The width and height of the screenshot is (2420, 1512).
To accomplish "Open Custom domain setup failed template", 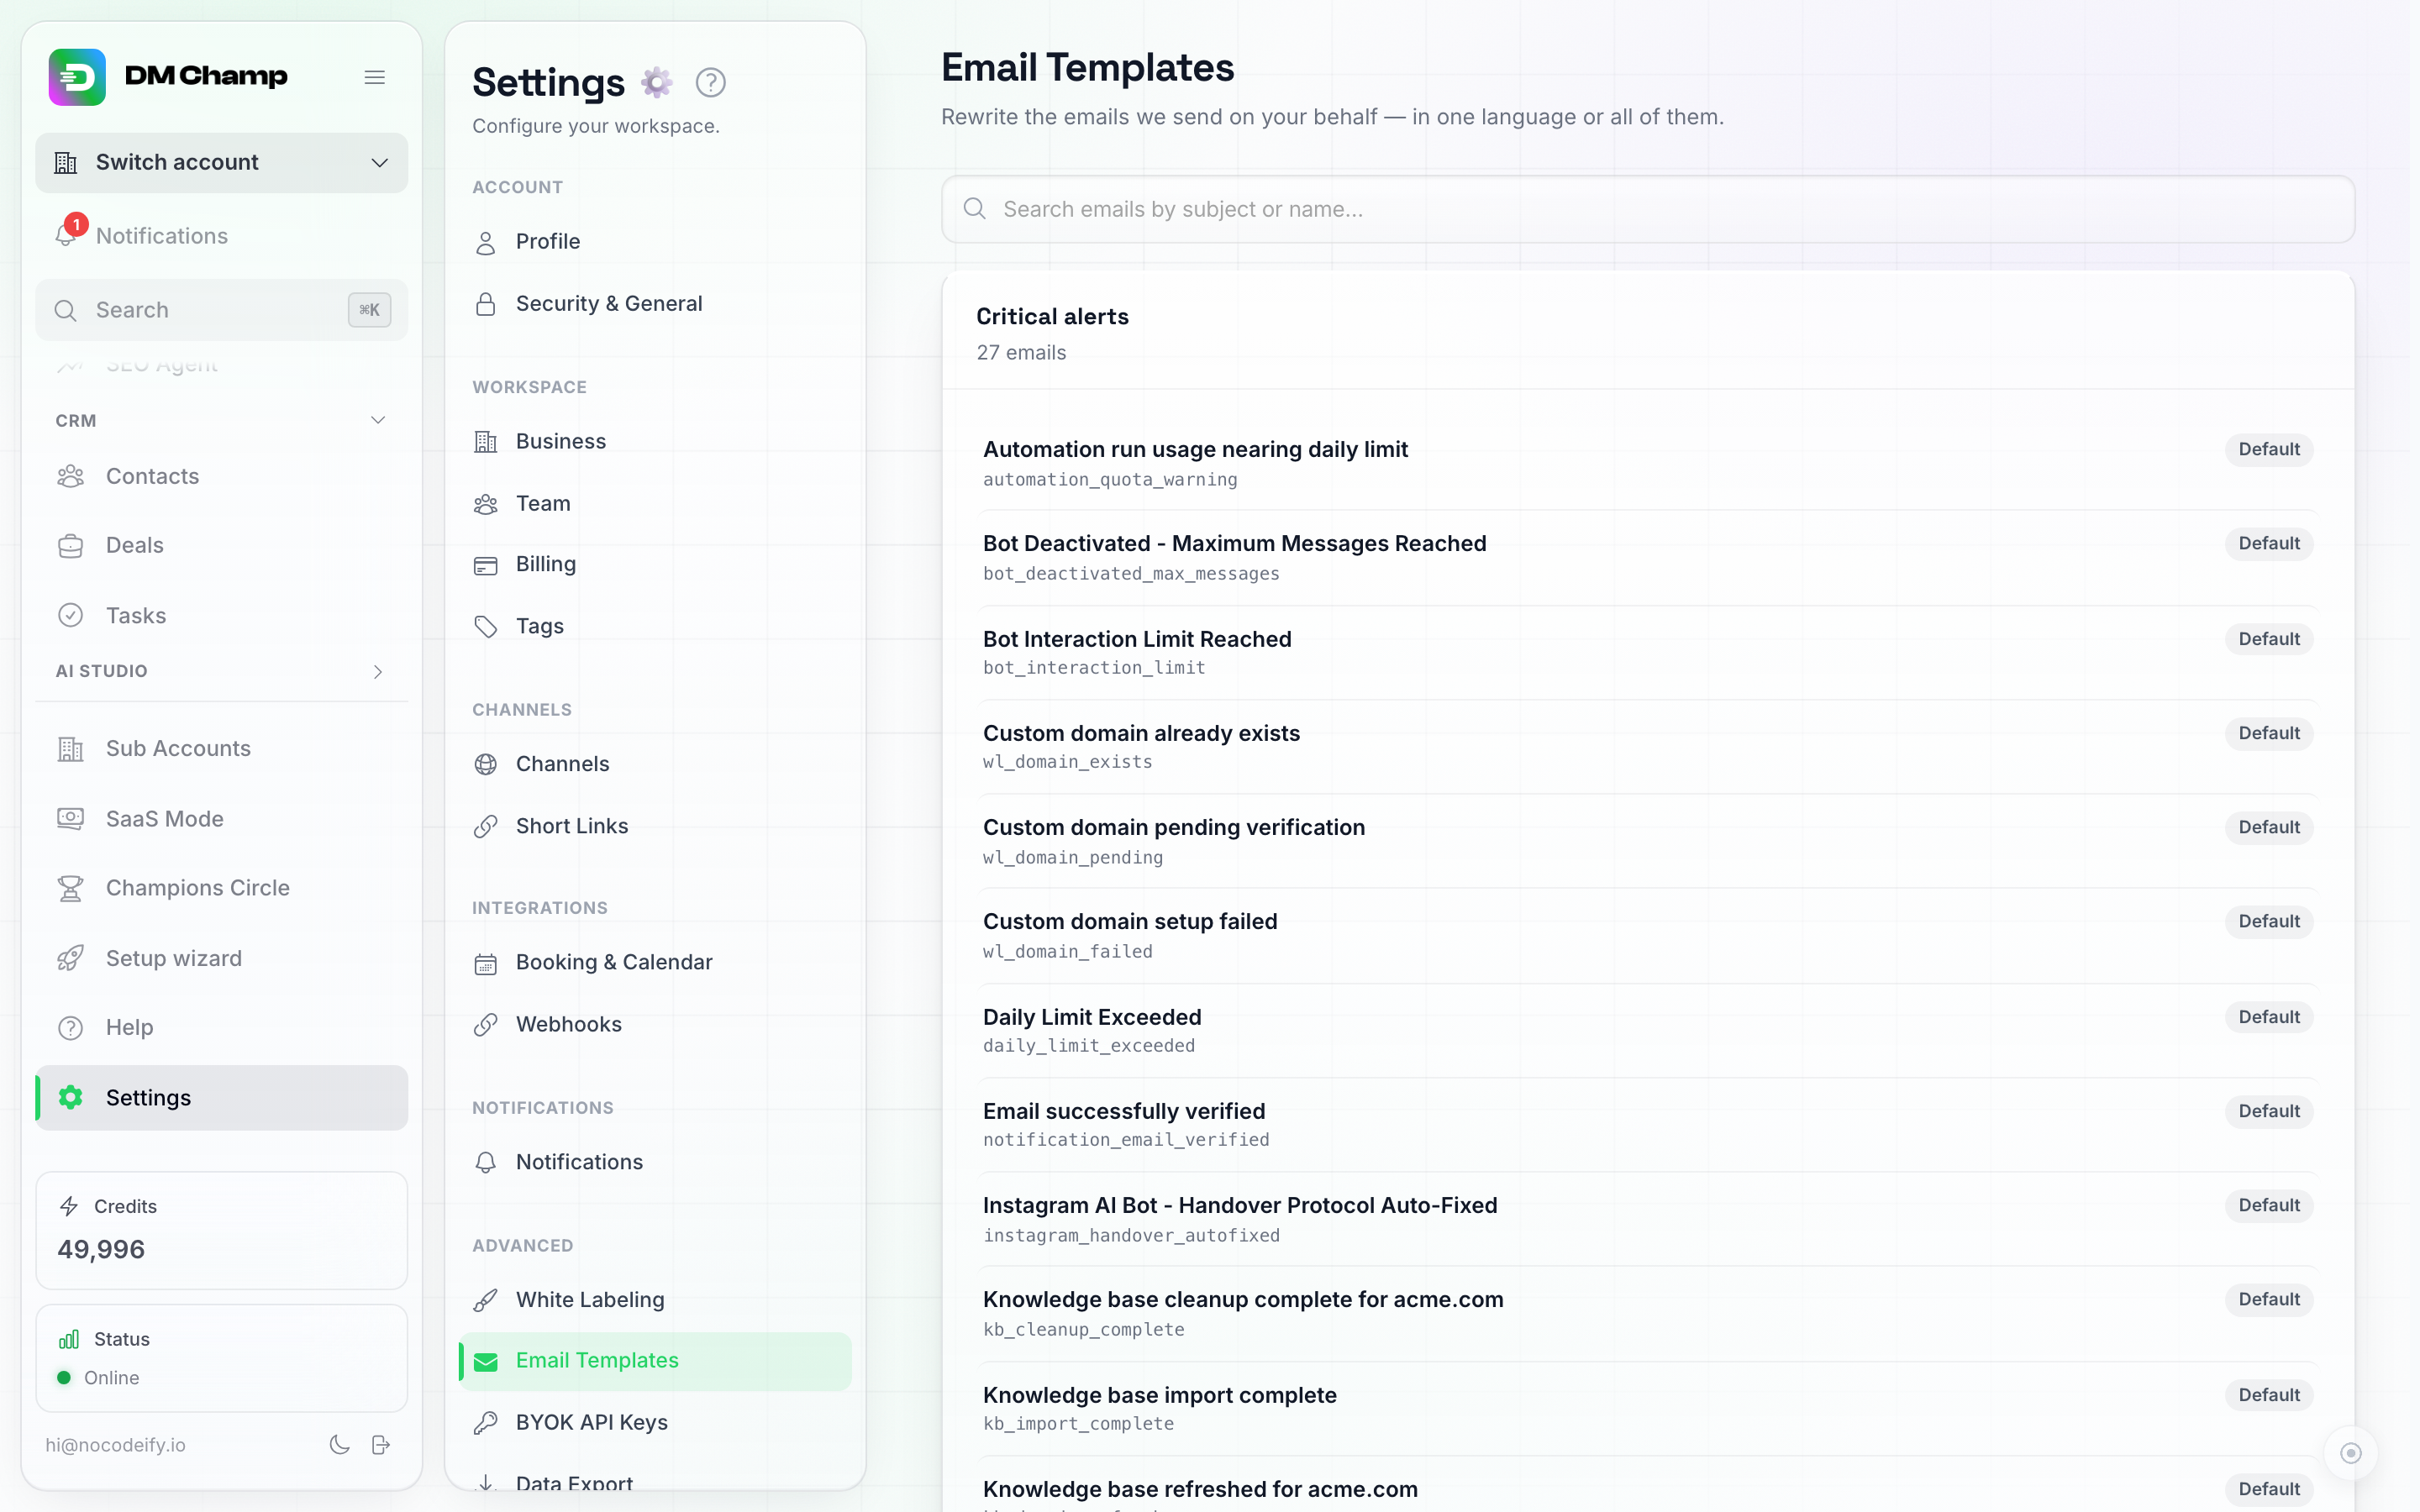I will (1648, 935).
